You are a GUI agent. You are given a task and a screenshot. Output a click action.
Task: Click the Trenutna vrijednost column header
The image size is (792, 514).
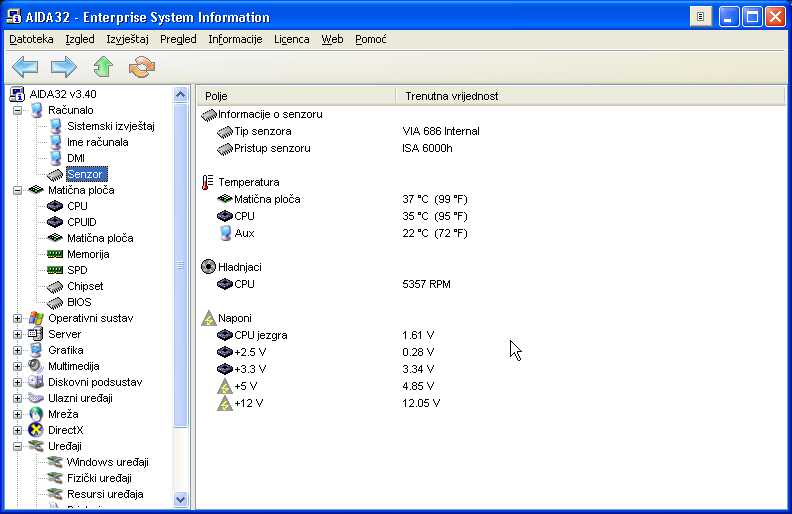(452, 96)
